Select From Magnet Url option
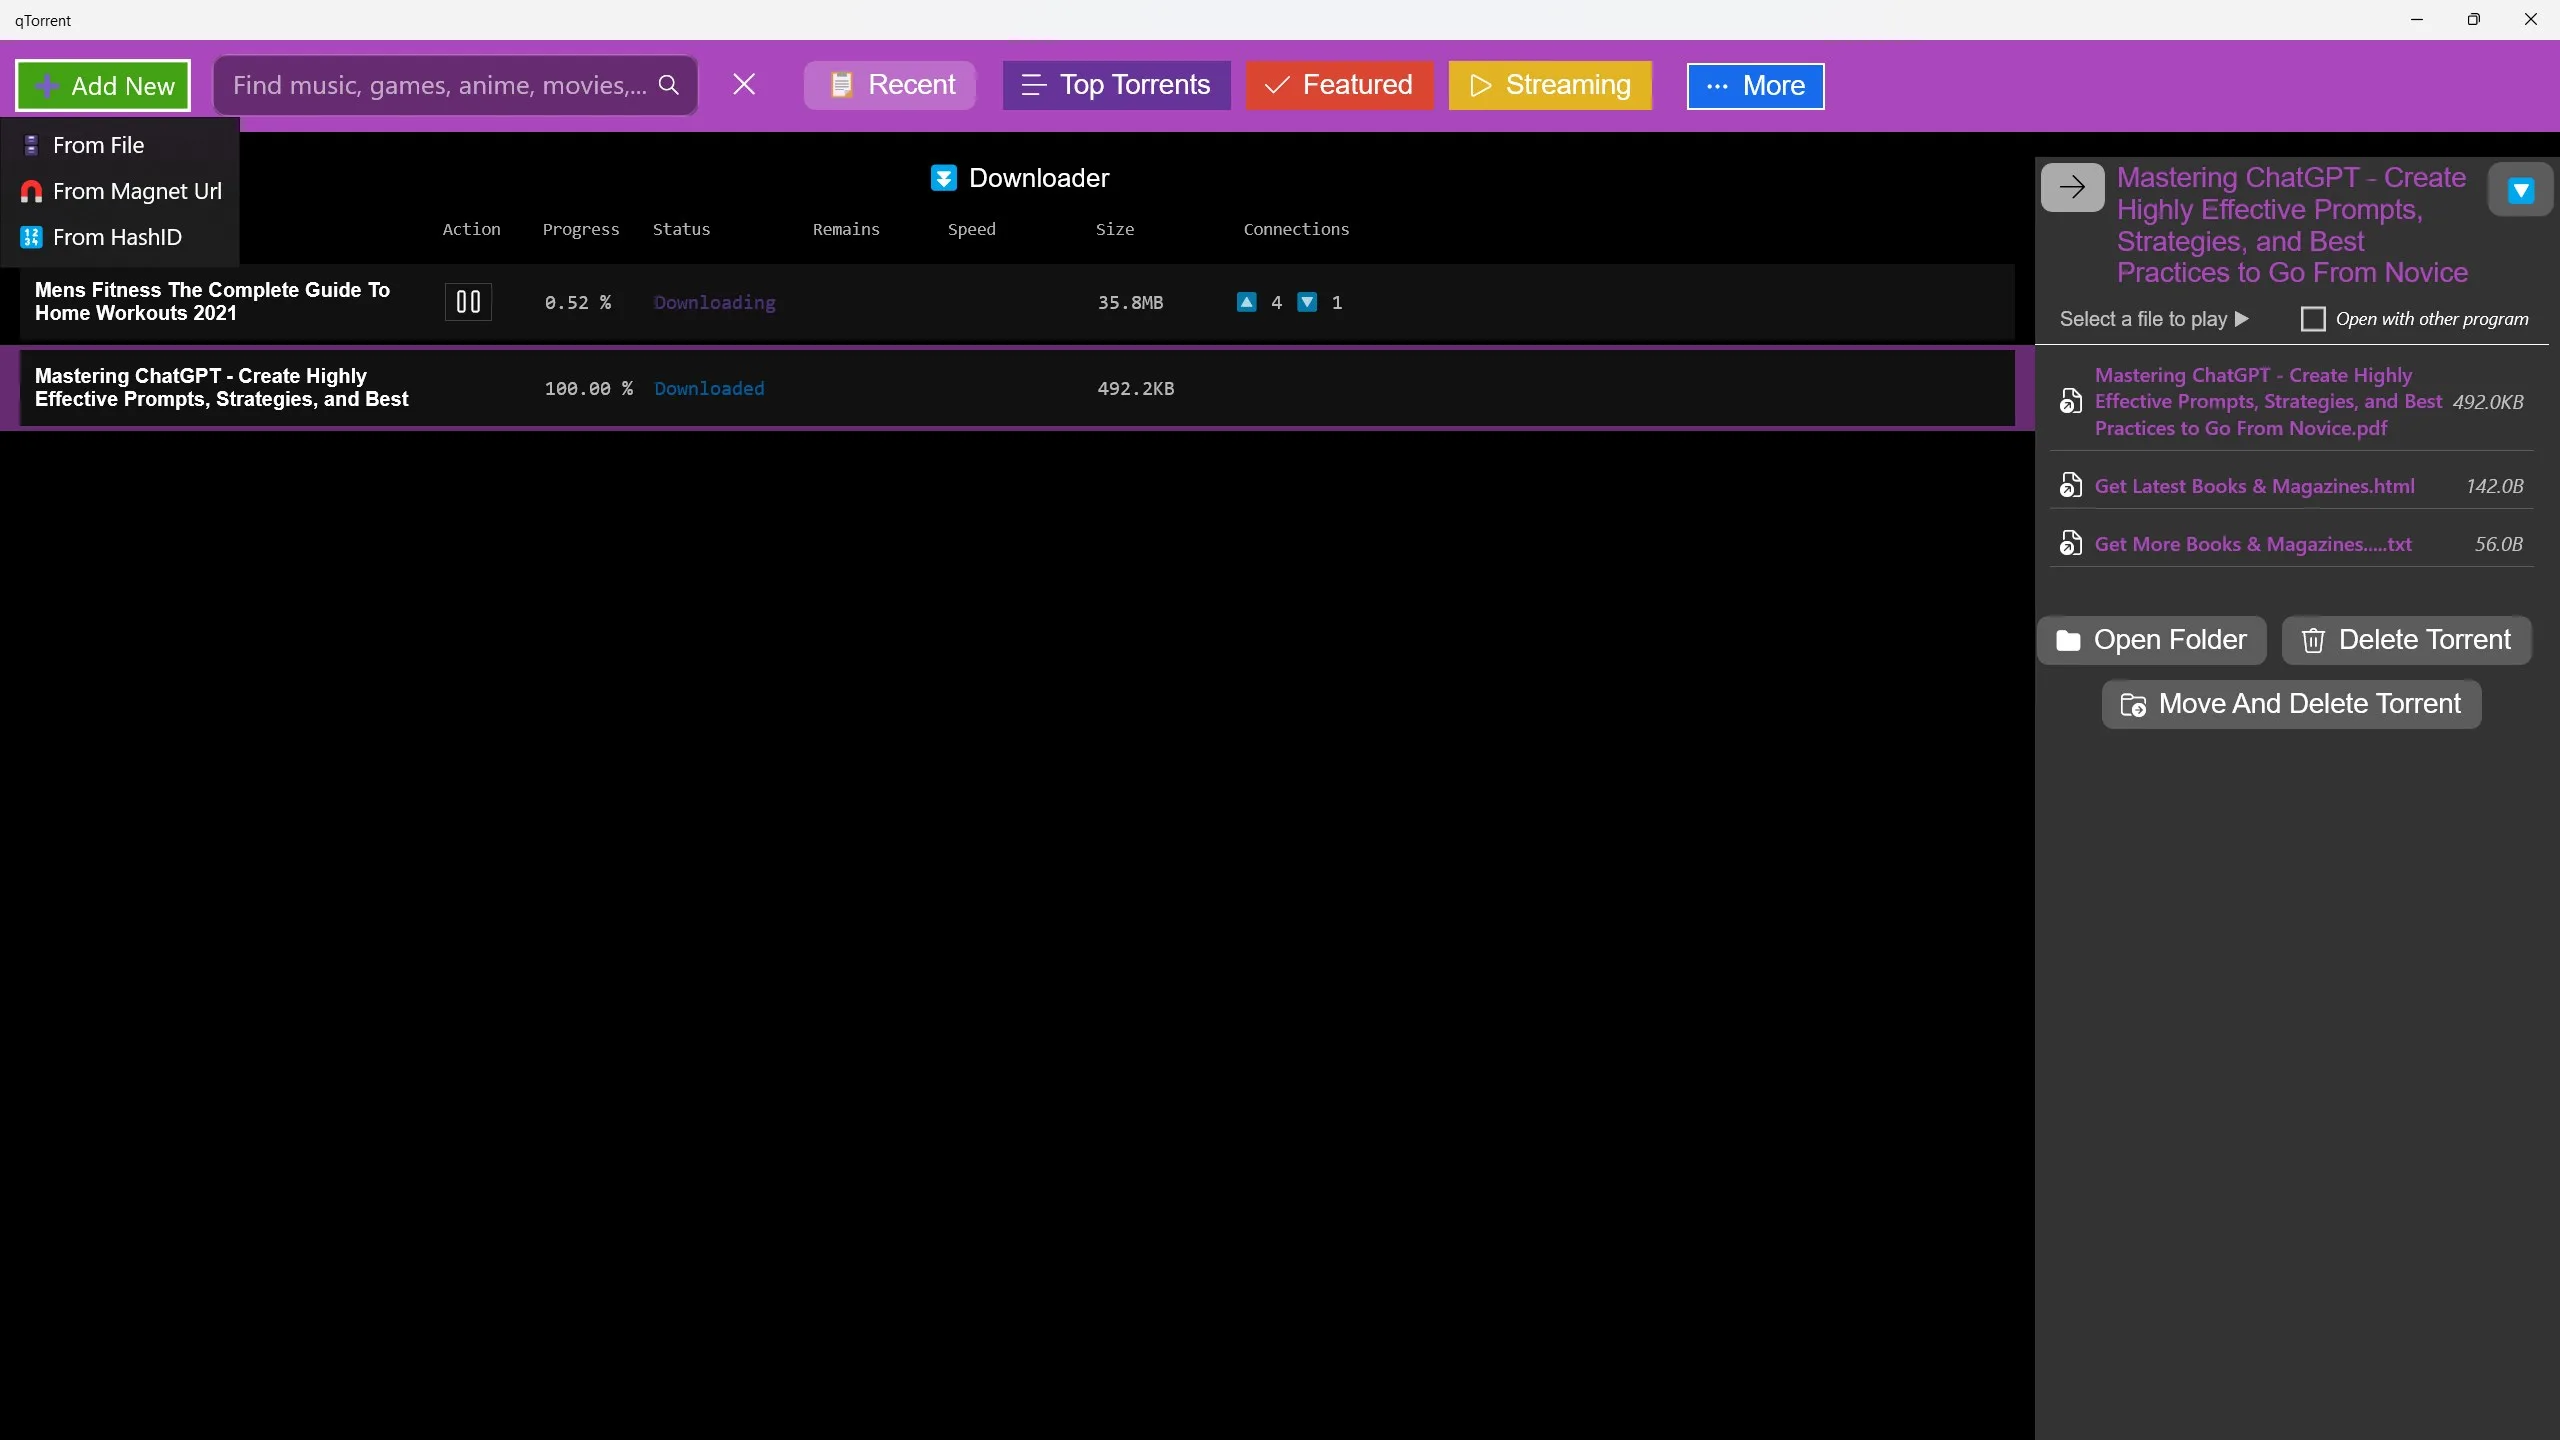This screenshot has height=1440, width=2560. 120,191
